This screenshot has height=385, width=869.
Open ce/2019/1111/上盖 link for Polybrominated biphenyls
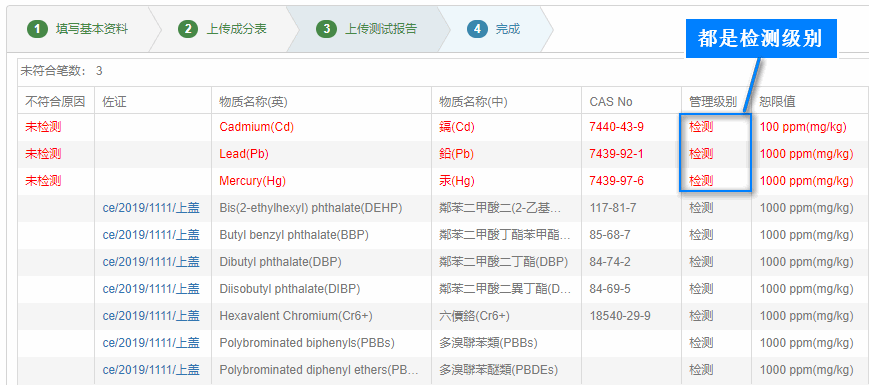[x=151, y=343]
